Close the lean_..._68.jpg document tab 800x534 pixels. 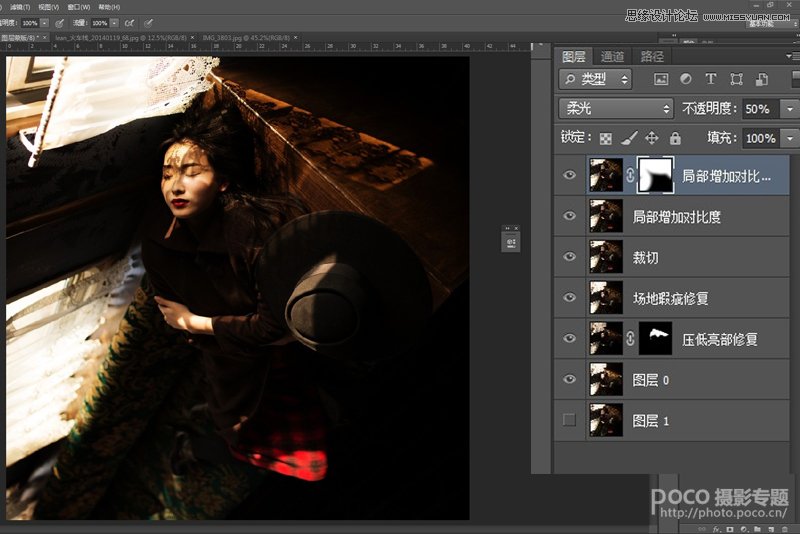coord(192,38)
